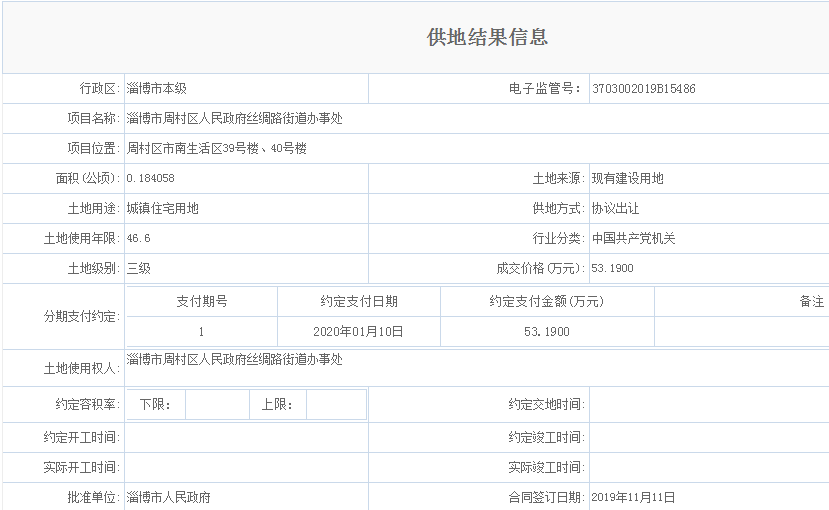
Task: Click the 成交价格 value 53.1900
Action: pyautogui.click(x=612, y=269)
